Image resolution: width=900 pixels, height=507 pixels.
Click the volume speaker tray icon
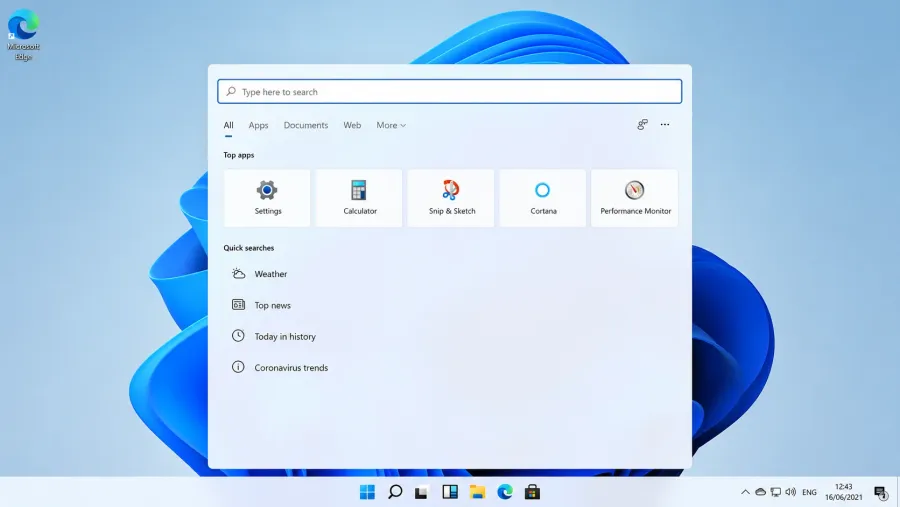click(x=791, y=492)
